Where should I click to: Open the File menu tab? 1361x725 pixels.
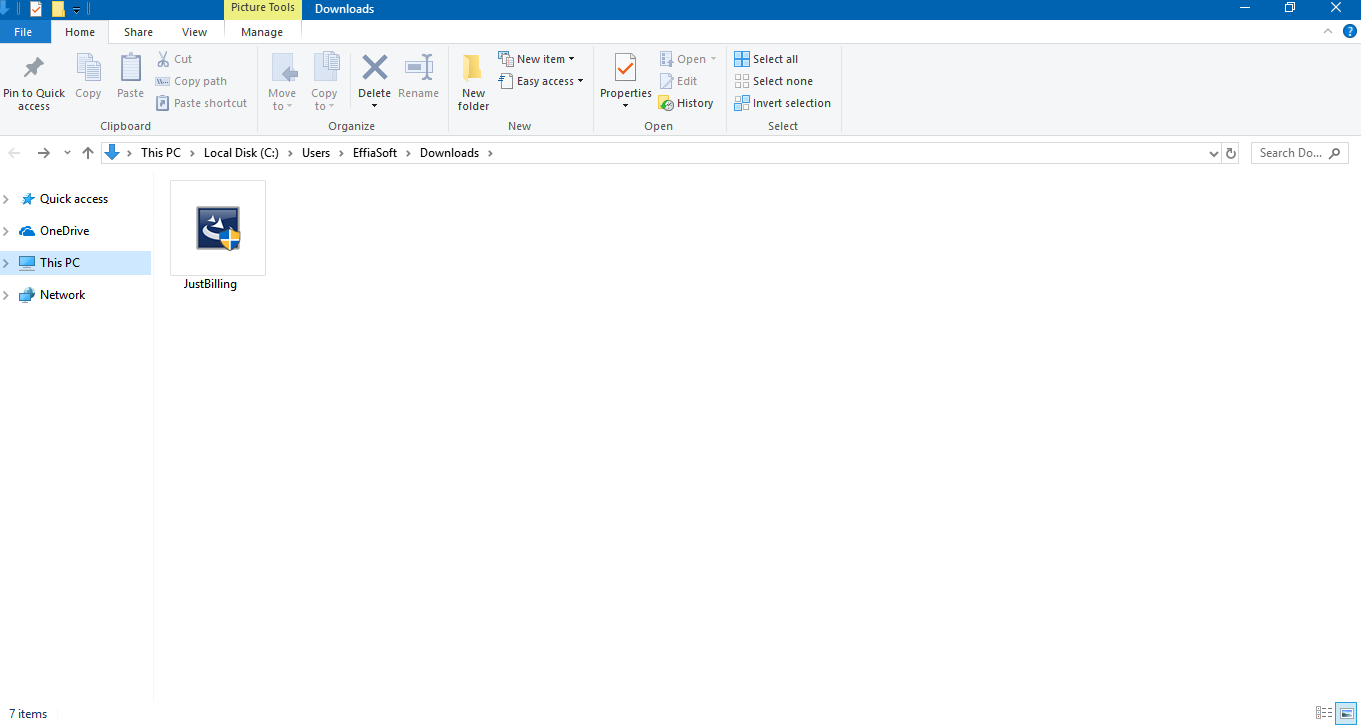(23, 32)
